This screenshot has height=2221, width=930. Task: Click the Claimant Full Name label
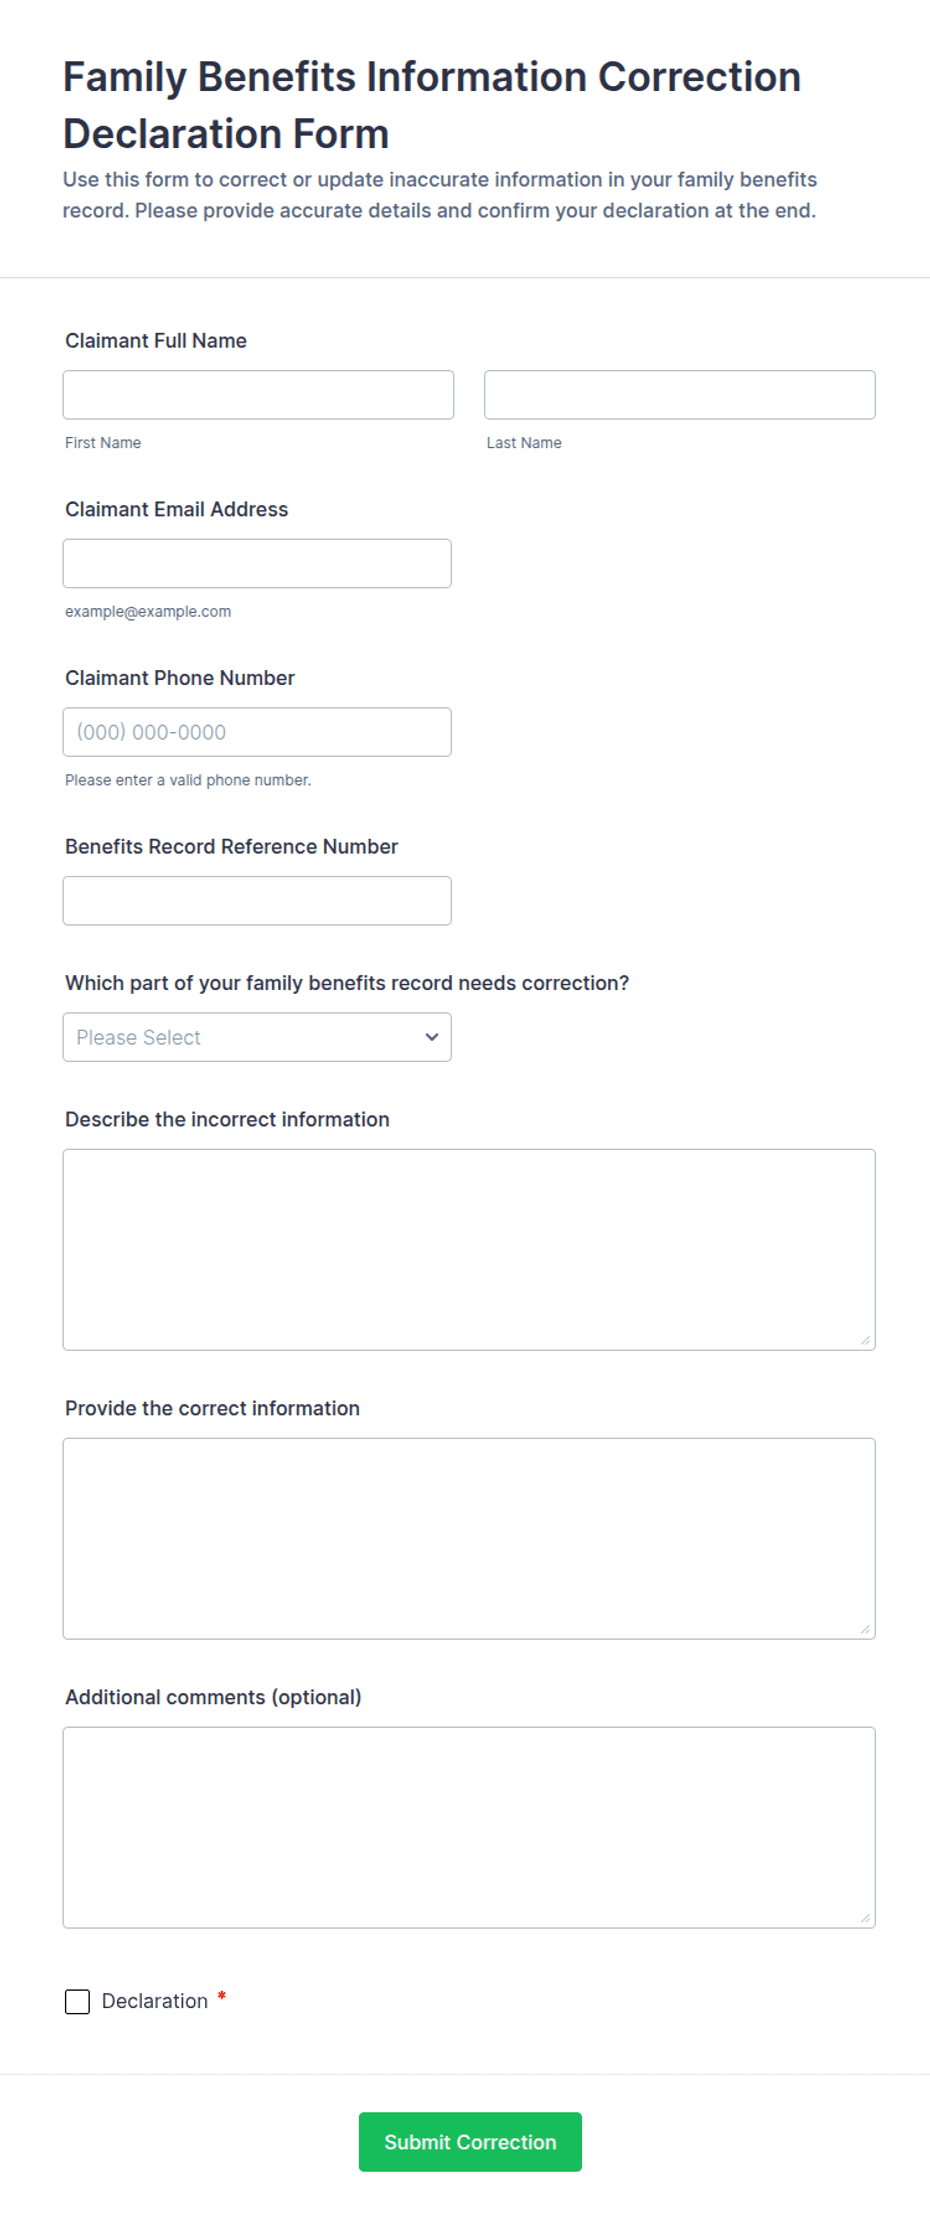click(x=156, y=341)
